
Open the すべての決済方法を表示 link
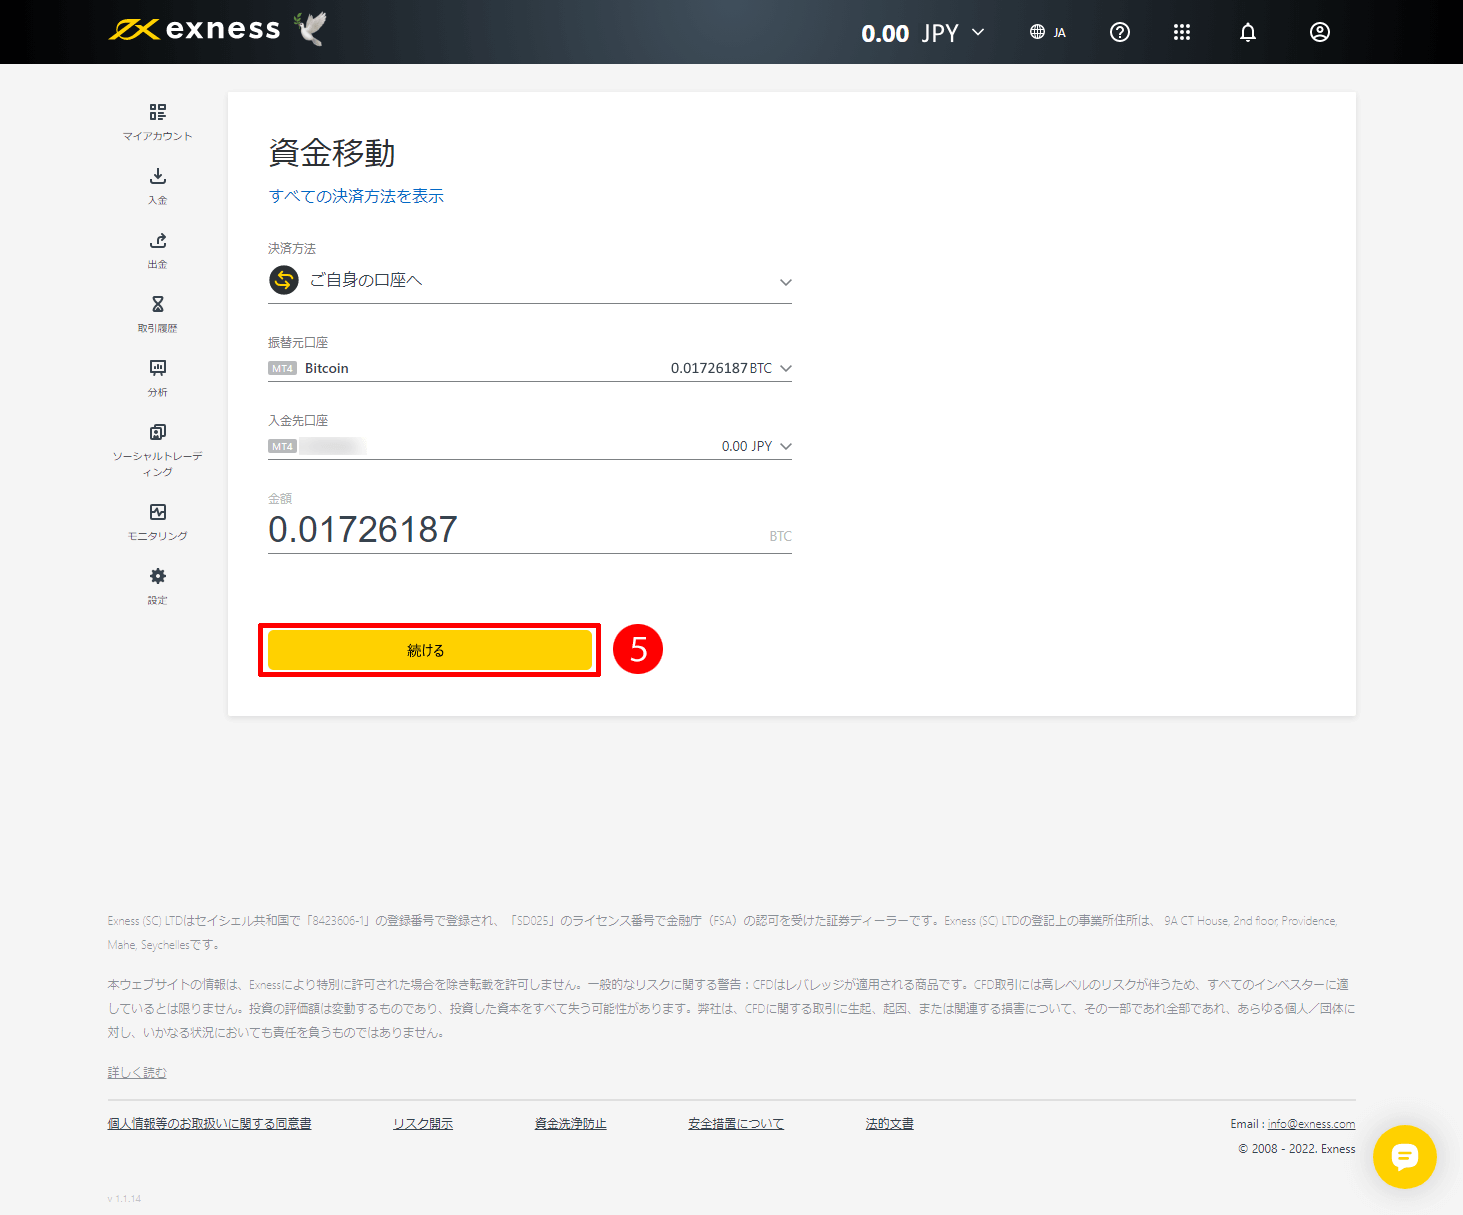(356, 196)
